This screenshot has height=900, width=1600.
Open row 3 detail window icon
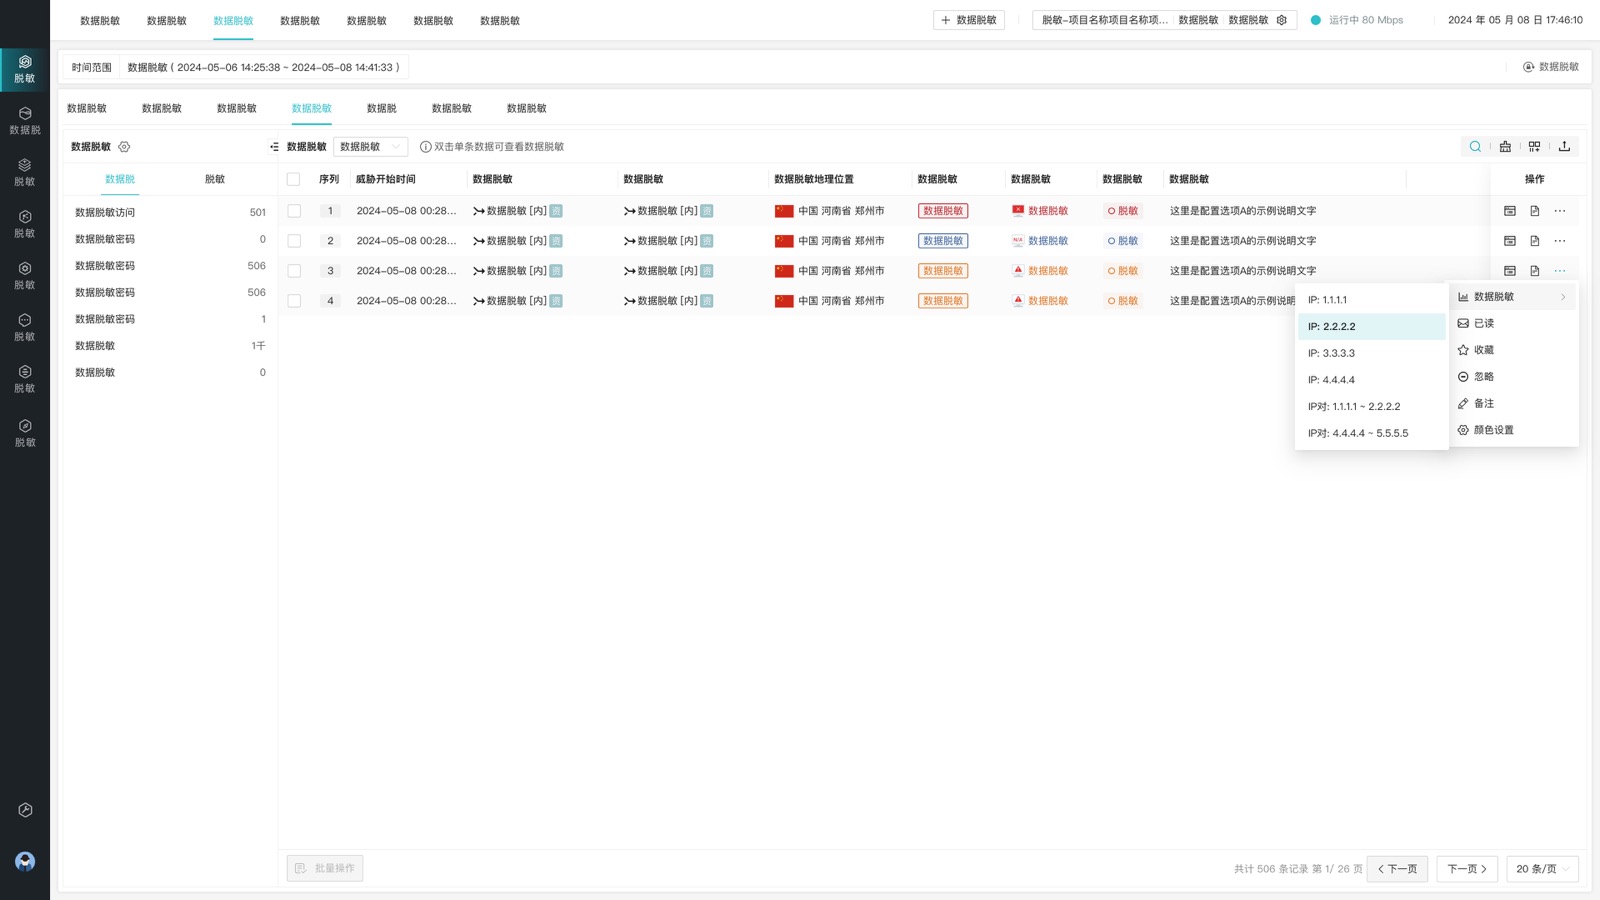[1510, 271]
